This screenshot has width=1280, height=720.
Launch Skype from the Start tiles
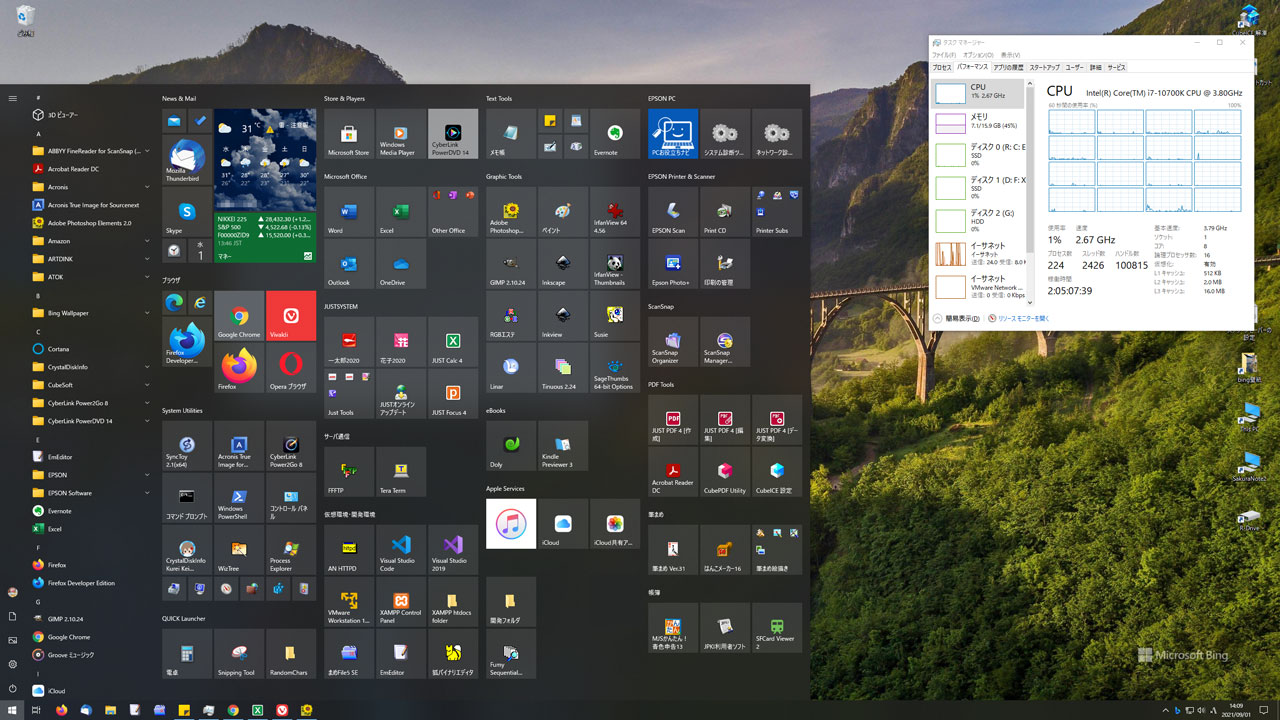click(187, 212)
